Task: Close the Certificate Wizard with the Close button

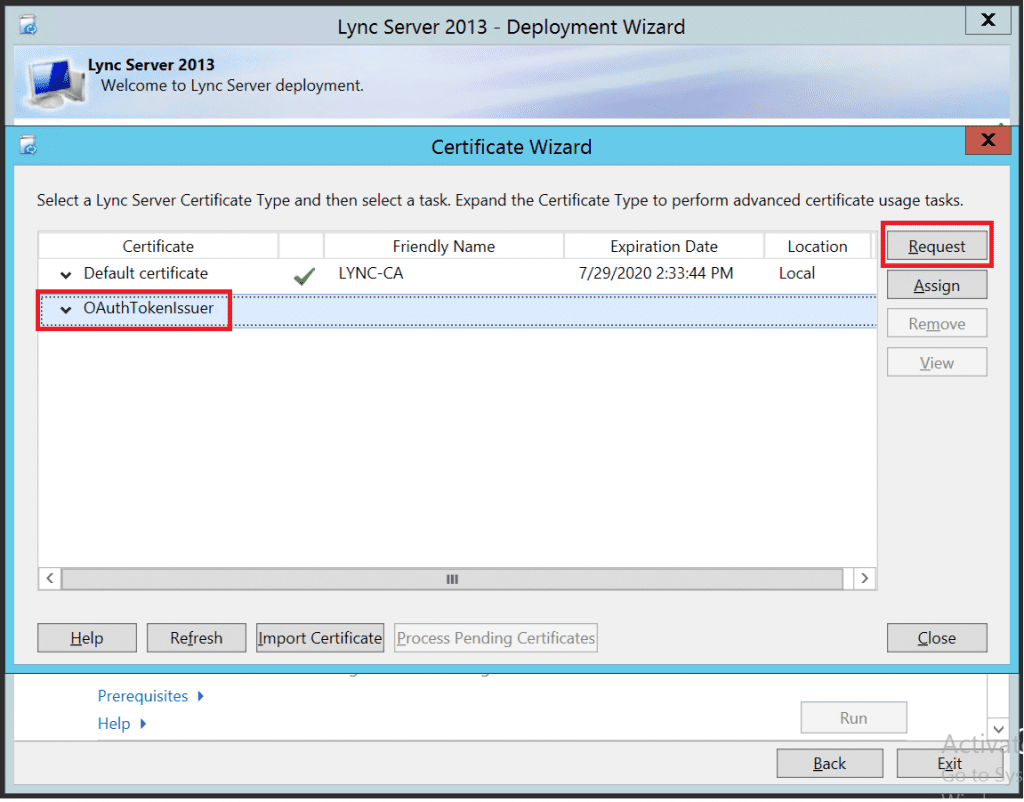Action: click(x=937, y=637)
